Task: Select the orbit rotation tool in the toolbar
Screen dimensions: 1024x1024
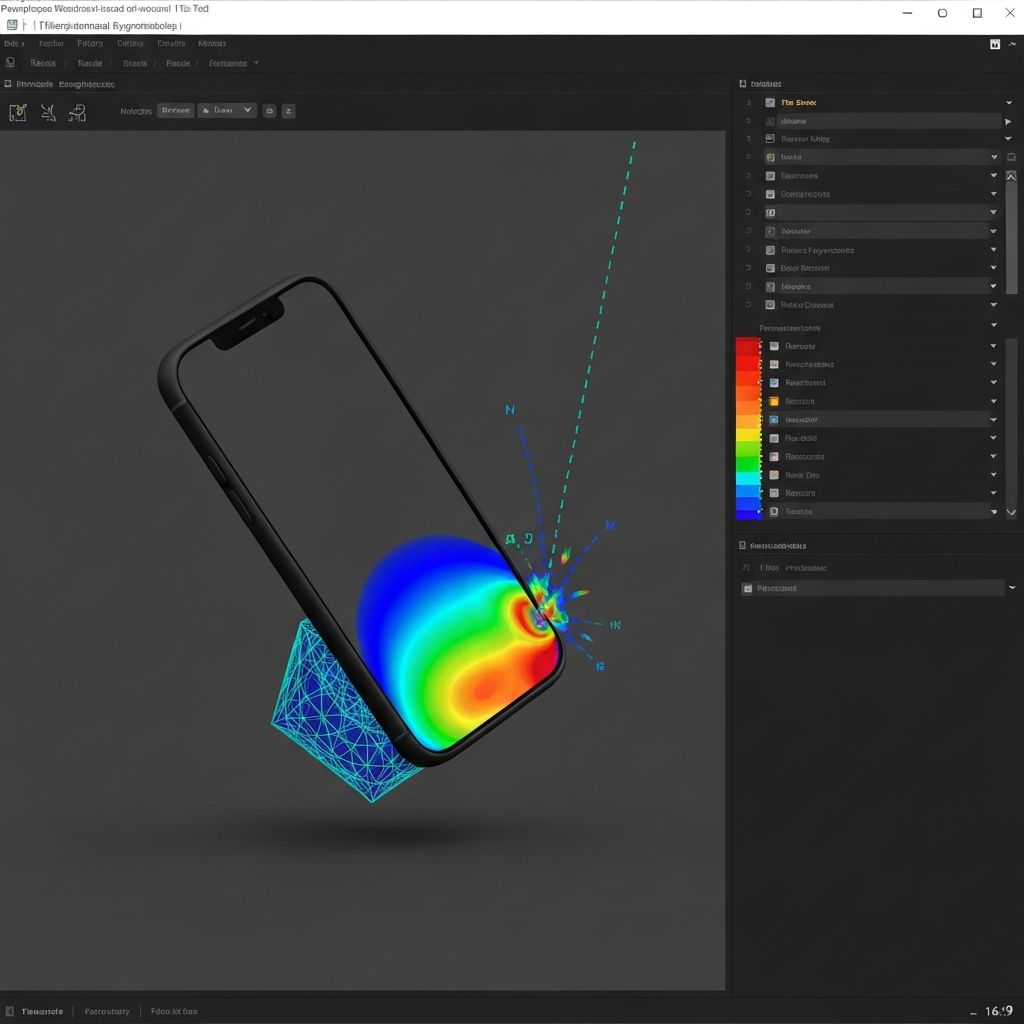Action: click(x=78, y=112)
